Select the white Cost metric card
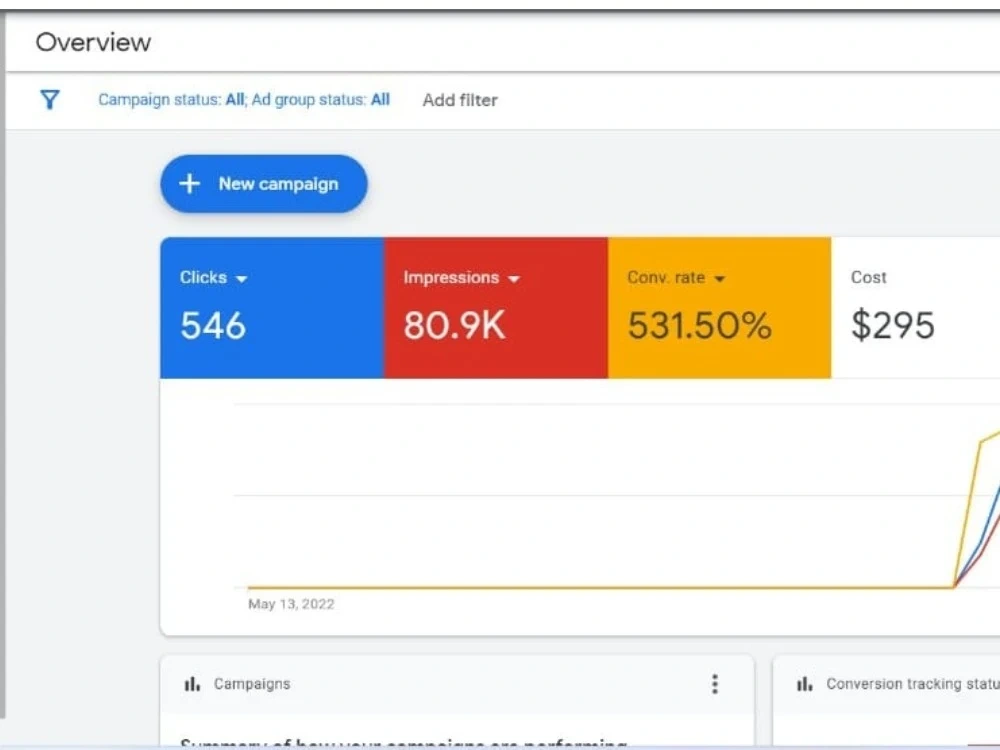The image size is (1000, 750). (916, 308)
